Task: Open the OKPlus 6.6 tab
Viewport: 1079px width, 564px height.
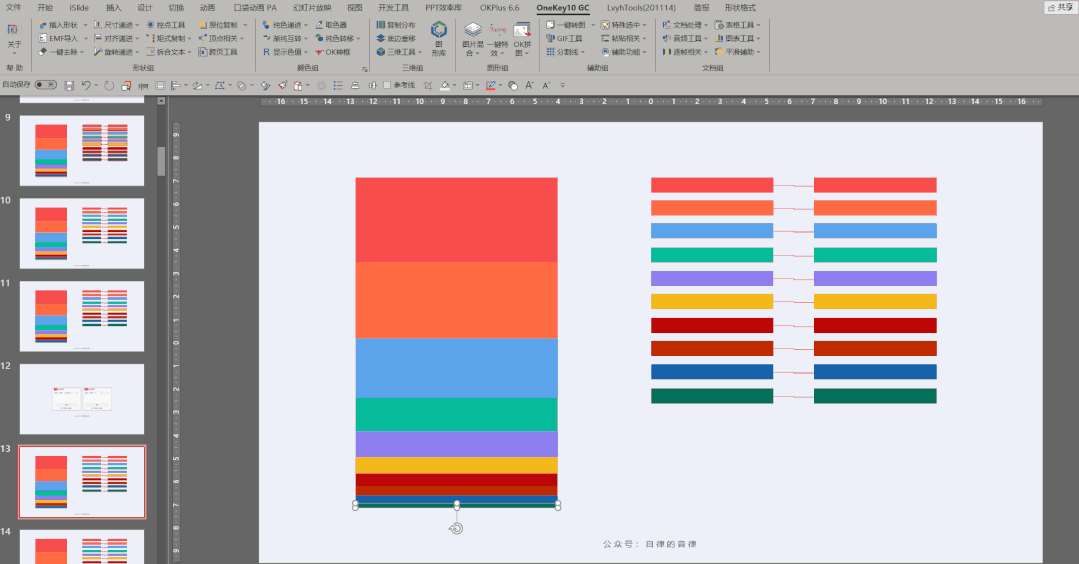Action: (x=500, y=8)
